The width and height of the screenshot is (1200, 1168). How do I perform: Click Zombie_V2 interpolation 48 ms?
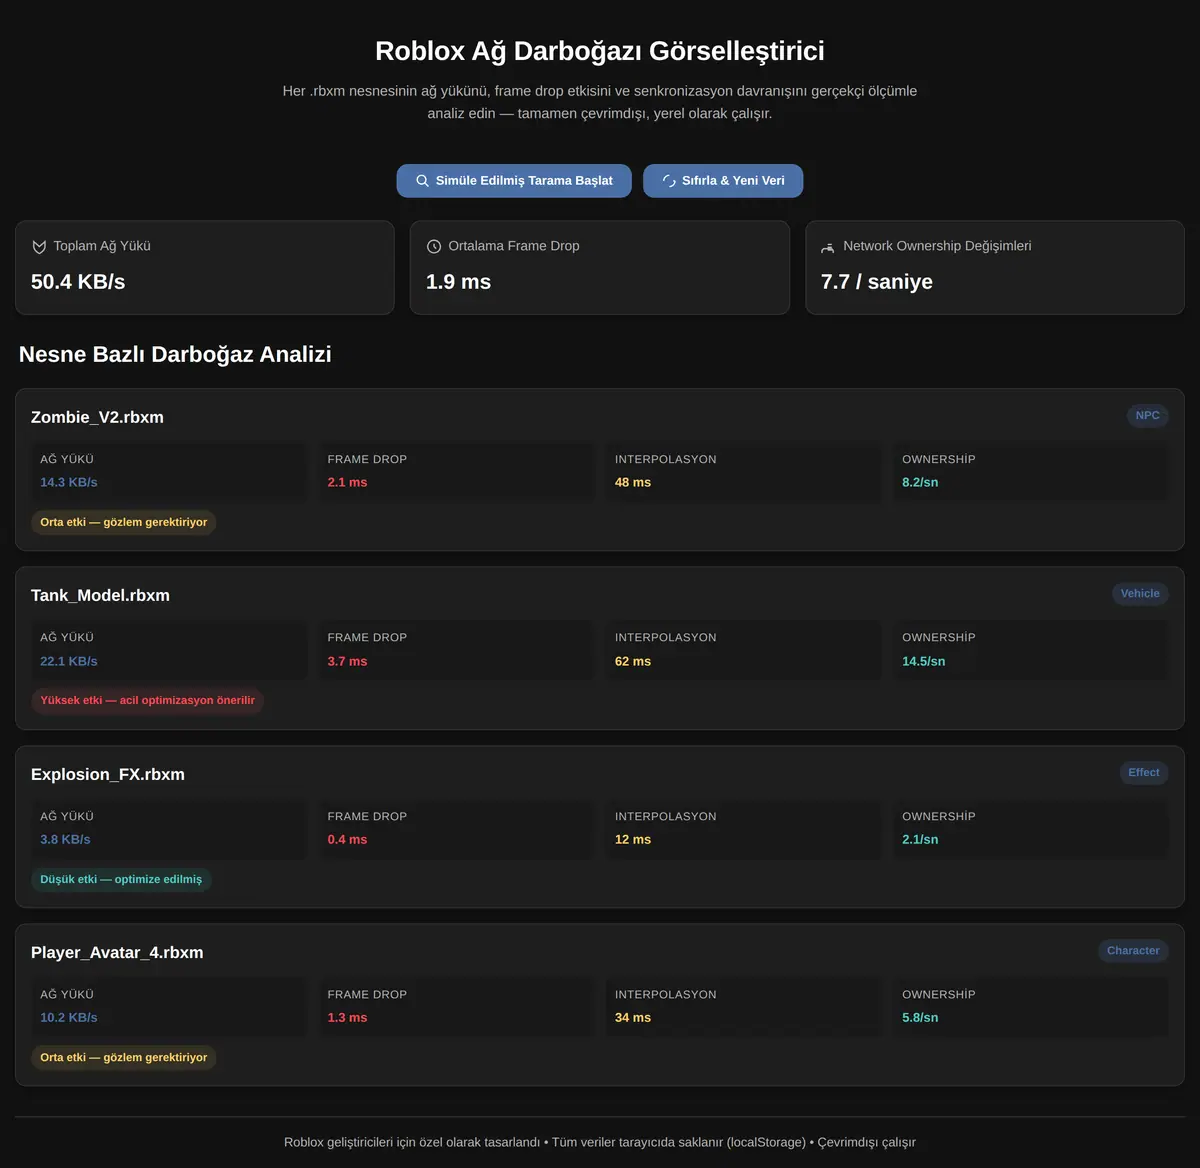pos(633,482)
